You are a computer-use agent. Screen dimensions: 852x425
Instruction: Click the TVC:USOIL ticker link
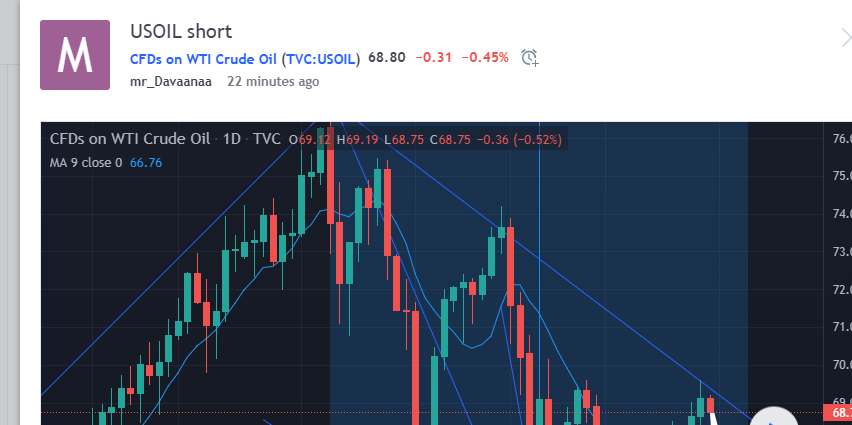pos(320,58)
